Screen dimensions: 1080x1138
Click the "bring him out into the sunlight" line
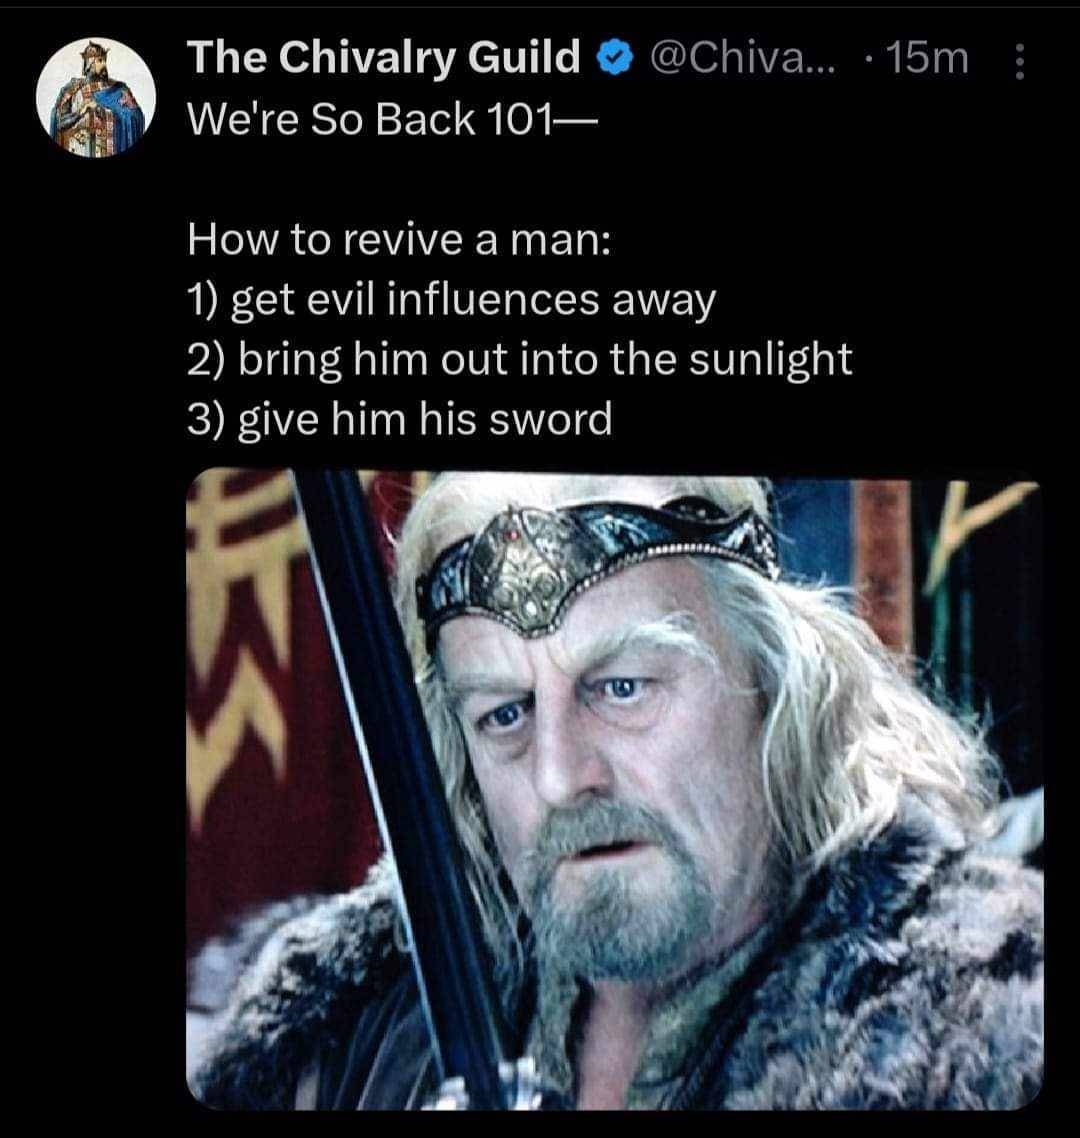click(x=520, y=358)
